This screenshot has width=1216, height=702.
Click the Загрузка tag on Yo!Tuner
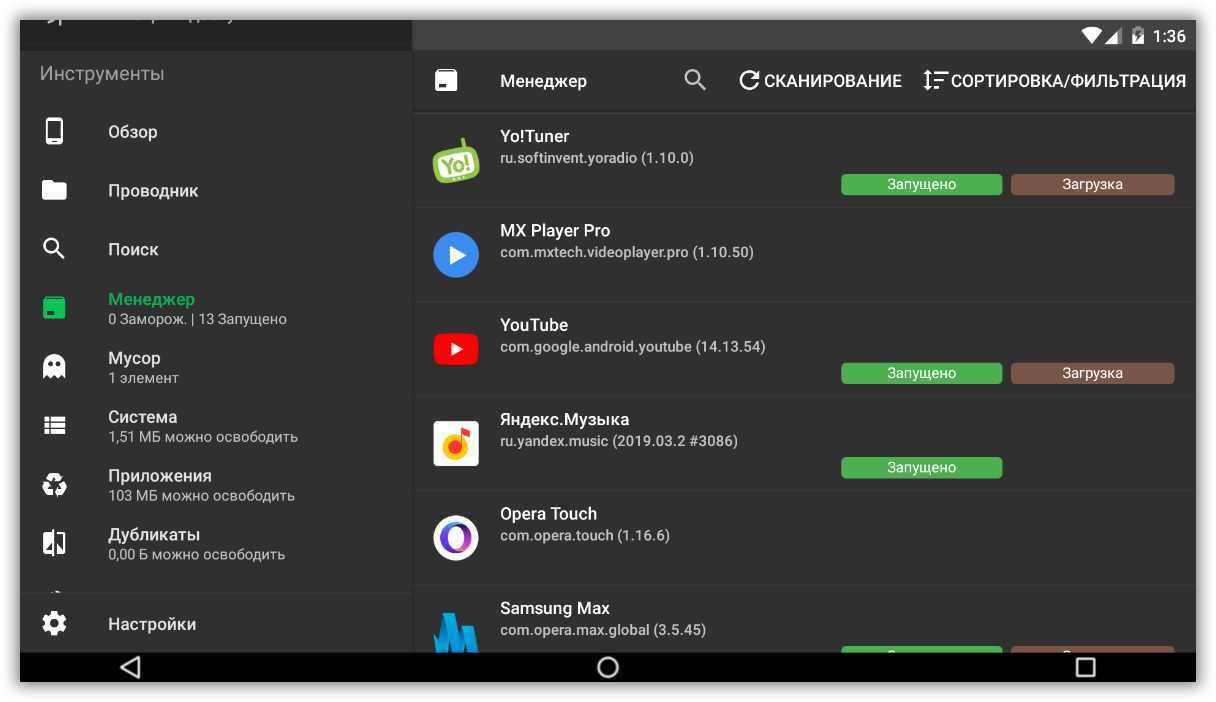[x=1092, y=184]
